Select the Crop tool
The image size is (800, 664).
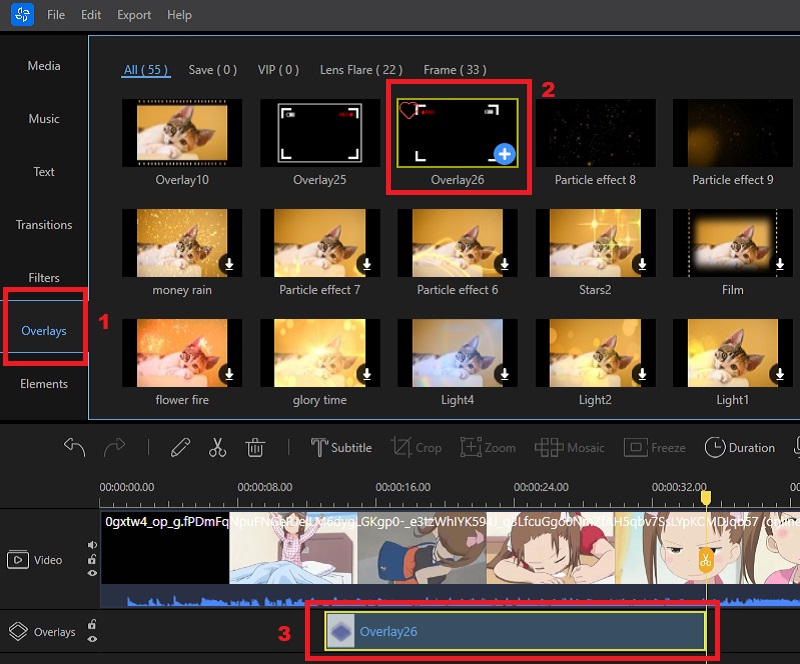click(416, 447)
